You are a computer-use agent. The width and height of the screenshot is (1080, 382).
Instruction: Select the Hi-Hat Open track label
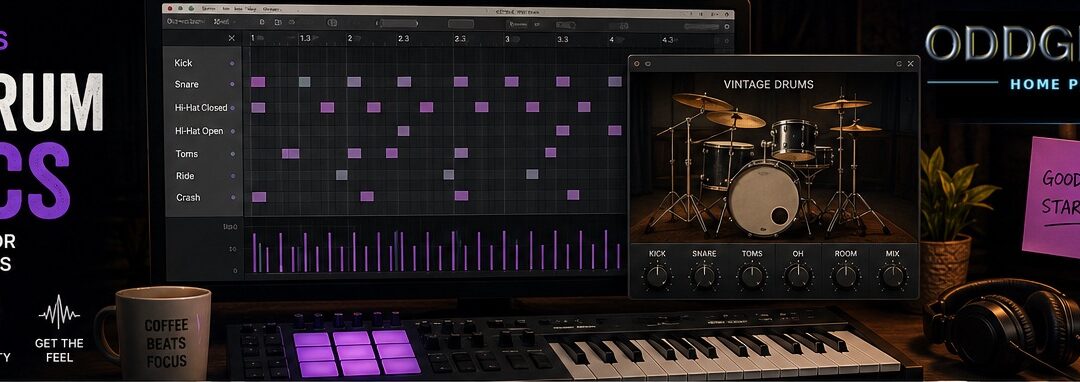(x=199, y=131)
